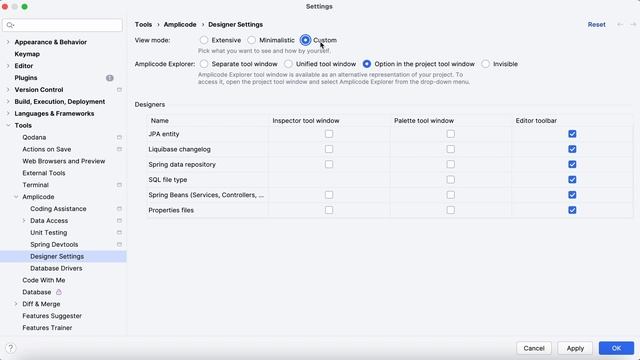
Task: Click the Cancel button
Action: pos(534,348)
